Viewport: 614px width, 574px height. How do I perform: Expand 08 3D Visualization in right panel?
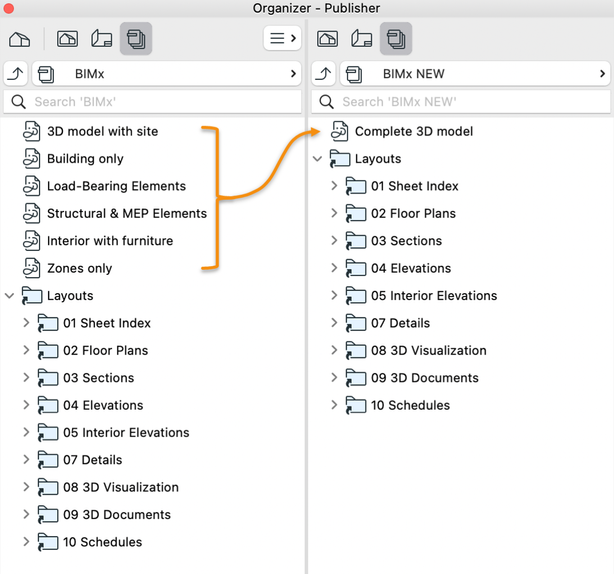tap(334, 350)
